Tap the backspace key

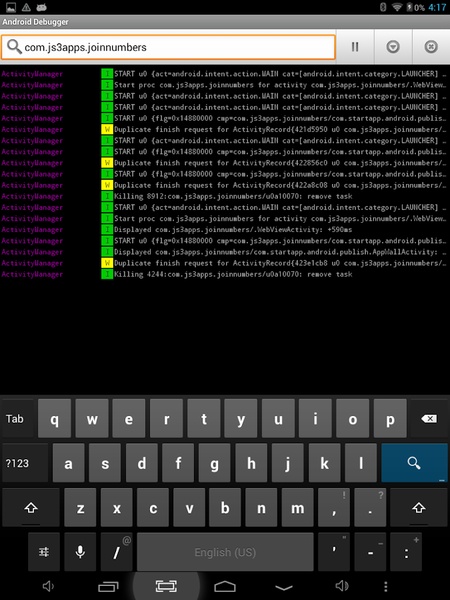click(x=429, y=419)
